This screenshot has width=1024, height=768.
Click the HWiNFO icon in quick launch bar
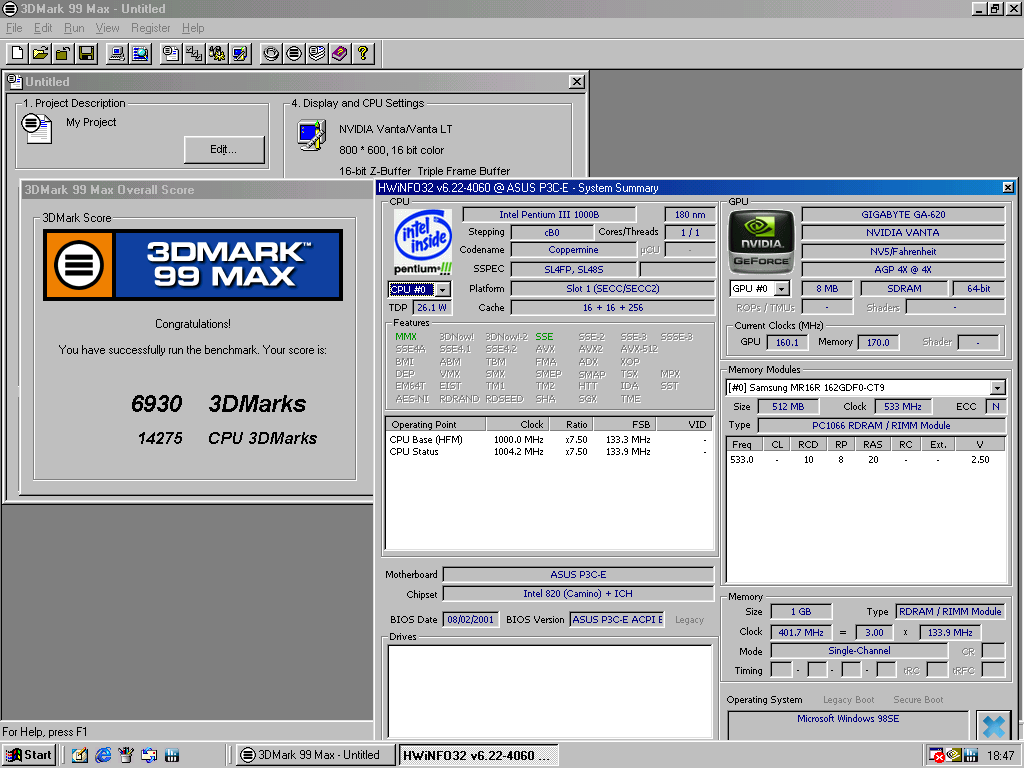pos(172,755)
